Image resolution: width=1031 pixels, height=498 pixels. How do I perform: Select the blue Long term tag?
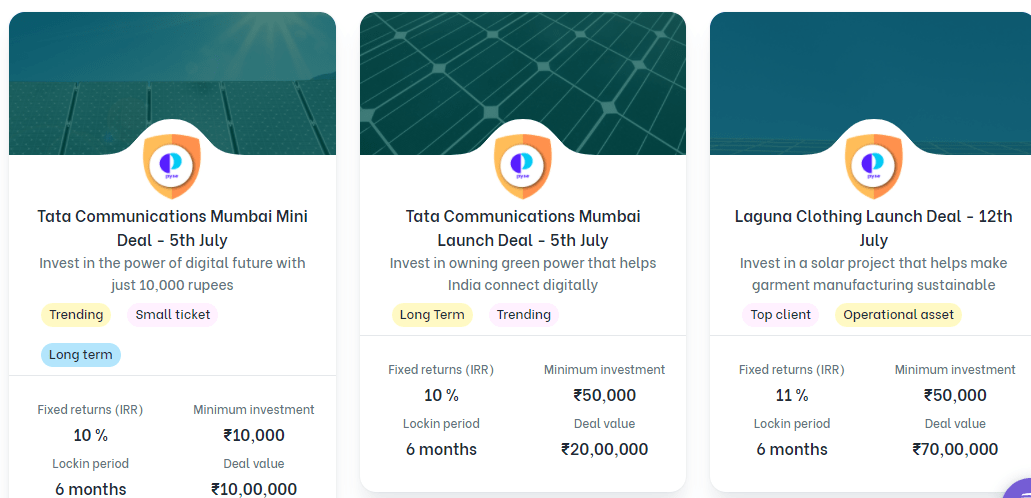pos(80,355)
